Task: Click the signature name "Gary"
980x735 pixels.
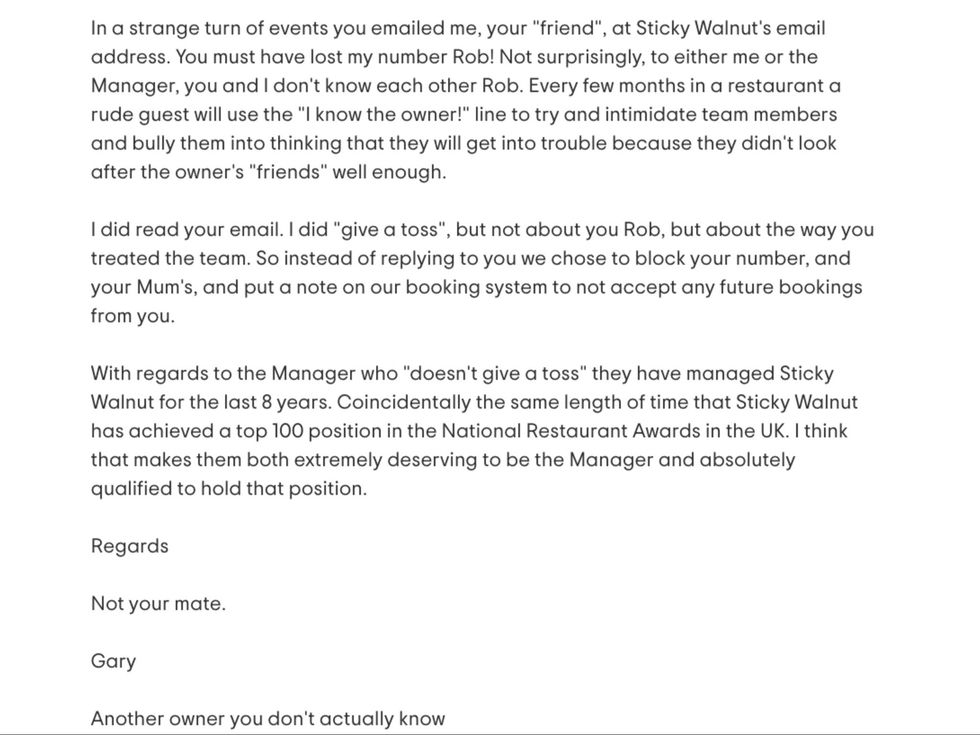Action: [x=113, y=661]
